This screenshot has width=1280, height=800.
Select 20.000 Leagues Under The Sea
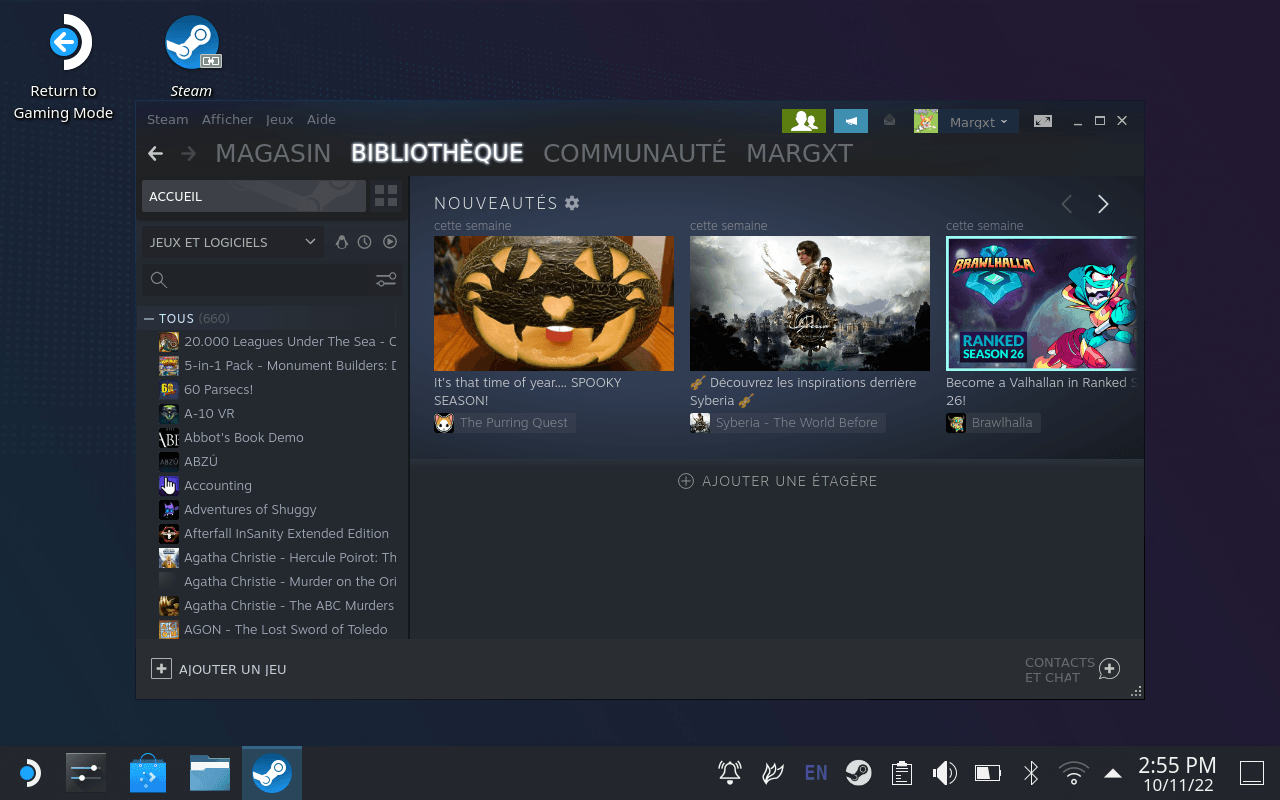[x=277, y=341]
